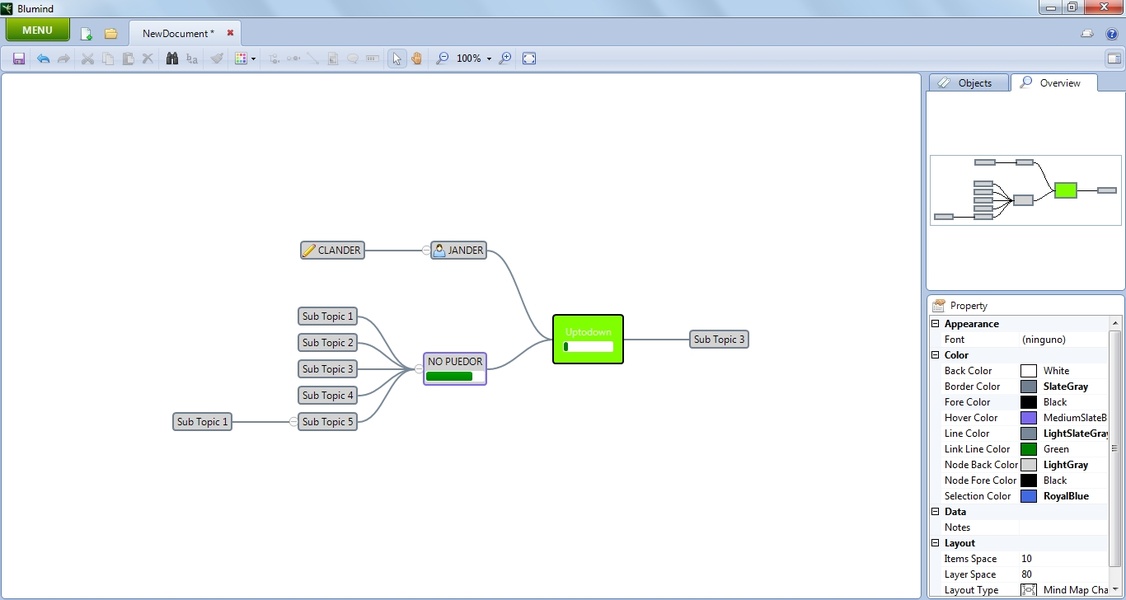Open the folder icon to load a file
Viewport: 1126px width, 600px height.
111,33
